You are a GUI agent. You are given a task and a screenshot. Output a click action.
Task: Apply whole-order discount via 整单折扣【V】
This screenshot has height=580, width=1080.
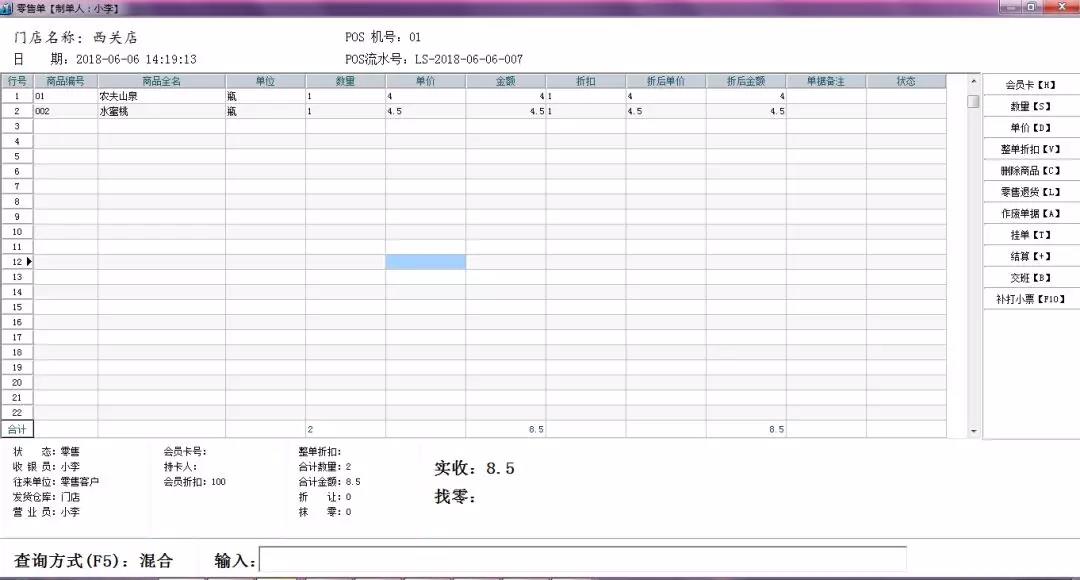(x=1030, y=149)
